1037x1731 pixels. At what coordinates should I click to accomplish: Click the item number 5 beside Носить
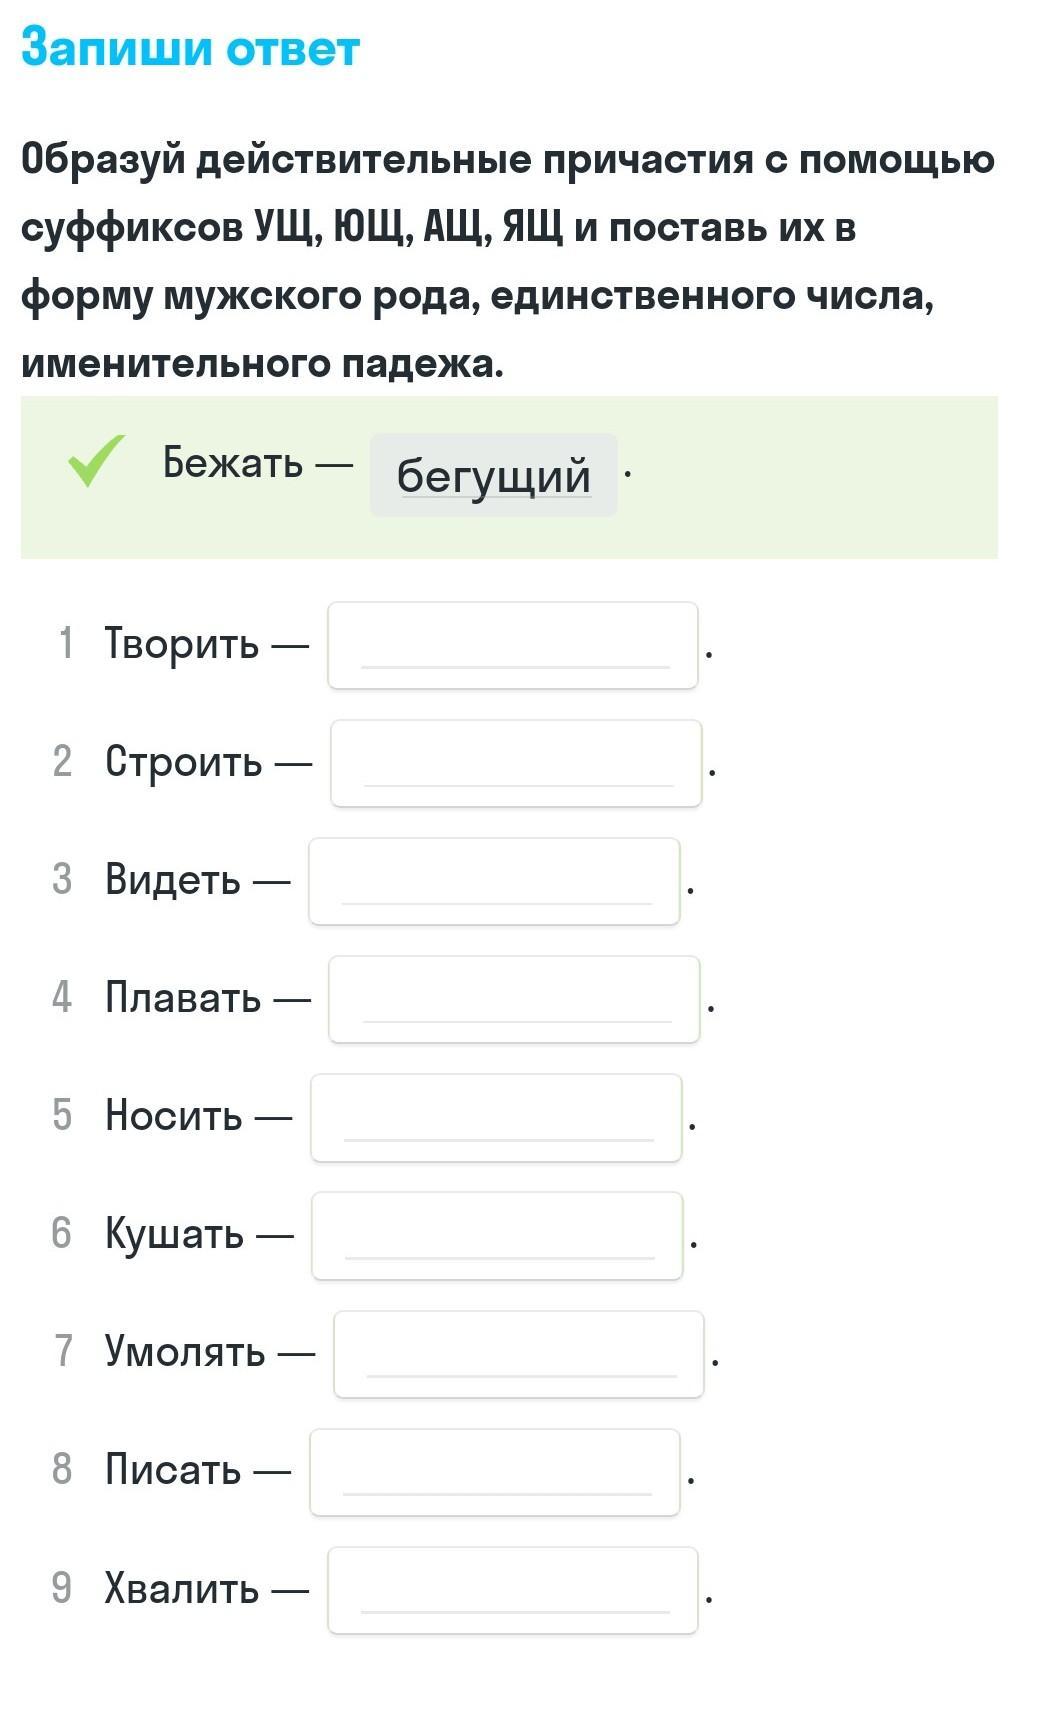click(x=62, y=1115)
